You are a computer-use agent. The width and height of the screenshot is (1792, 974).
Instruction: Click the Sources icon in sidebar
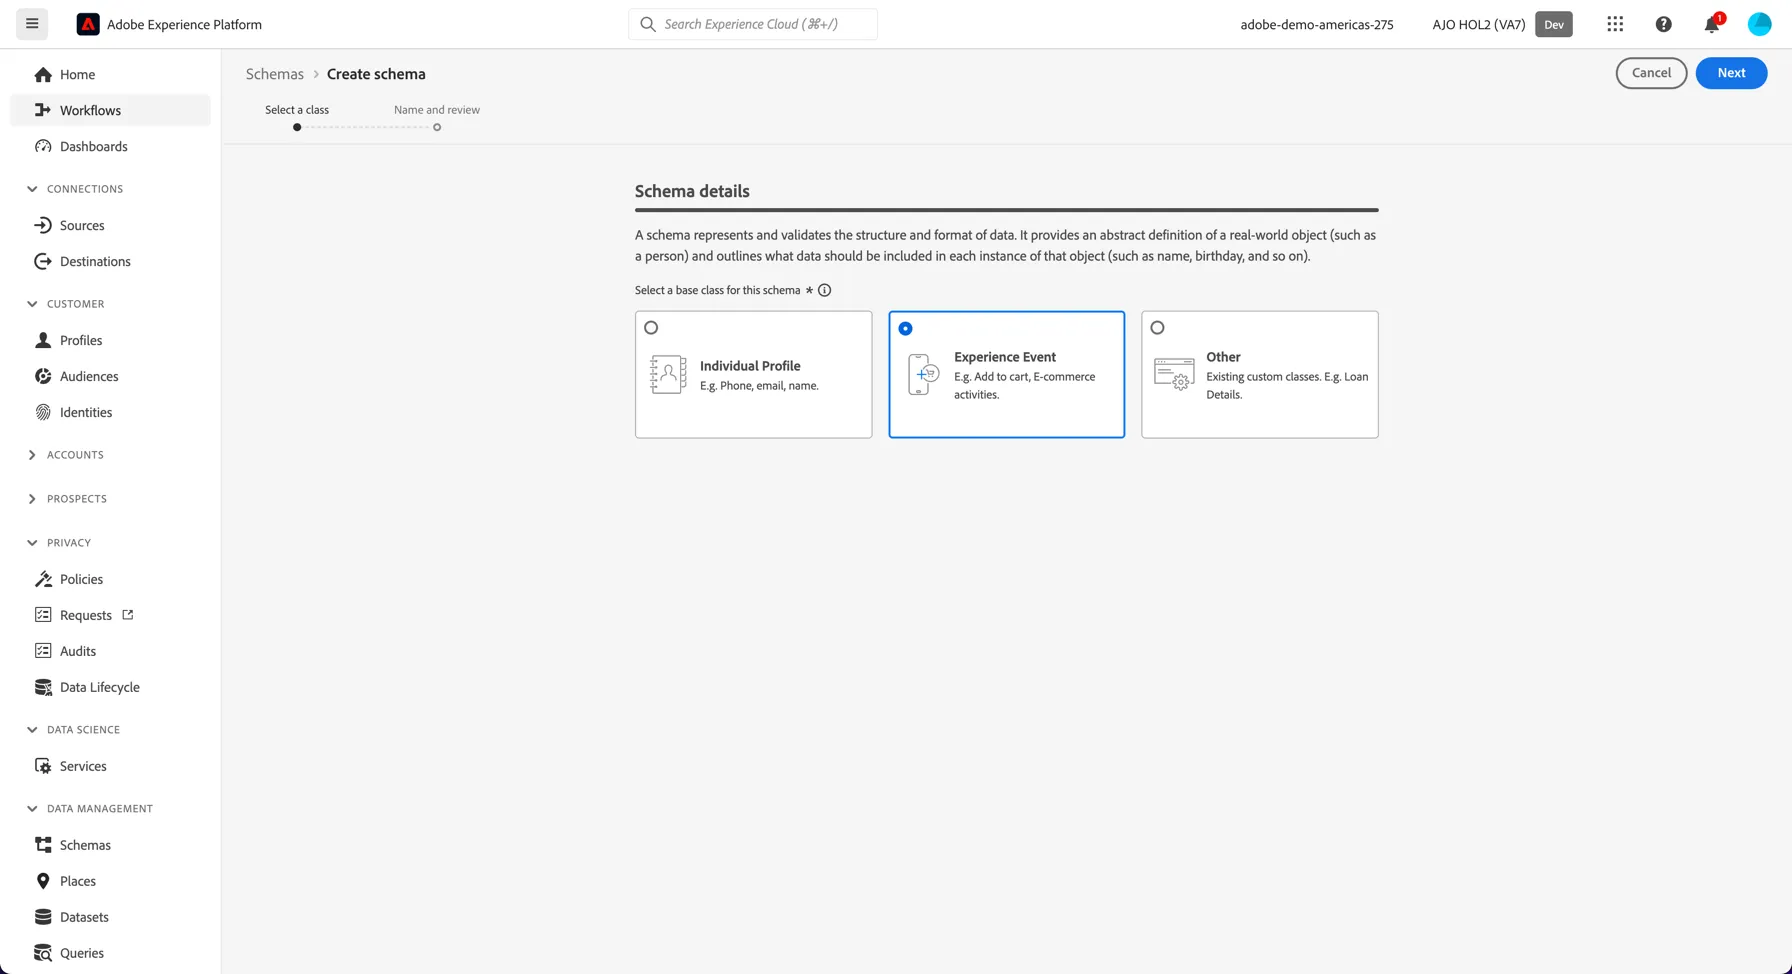point(43,225)
